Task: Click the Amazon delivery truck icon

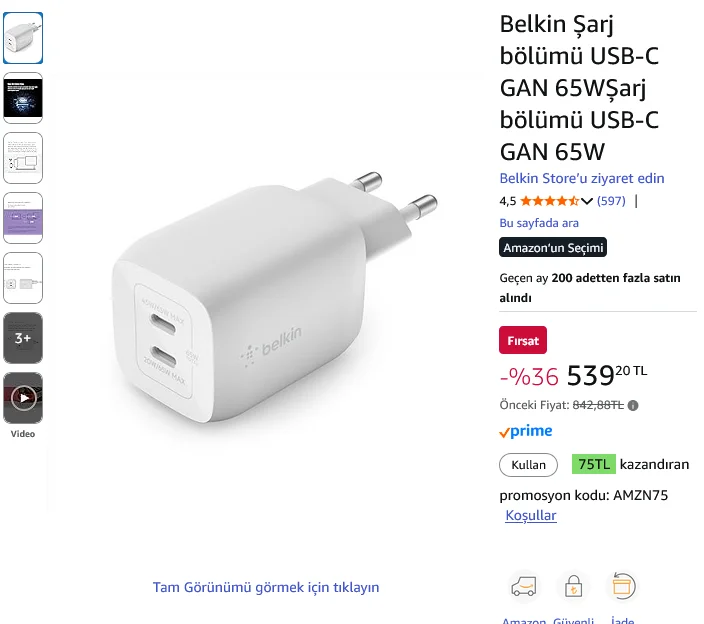Action: [524, 586]
